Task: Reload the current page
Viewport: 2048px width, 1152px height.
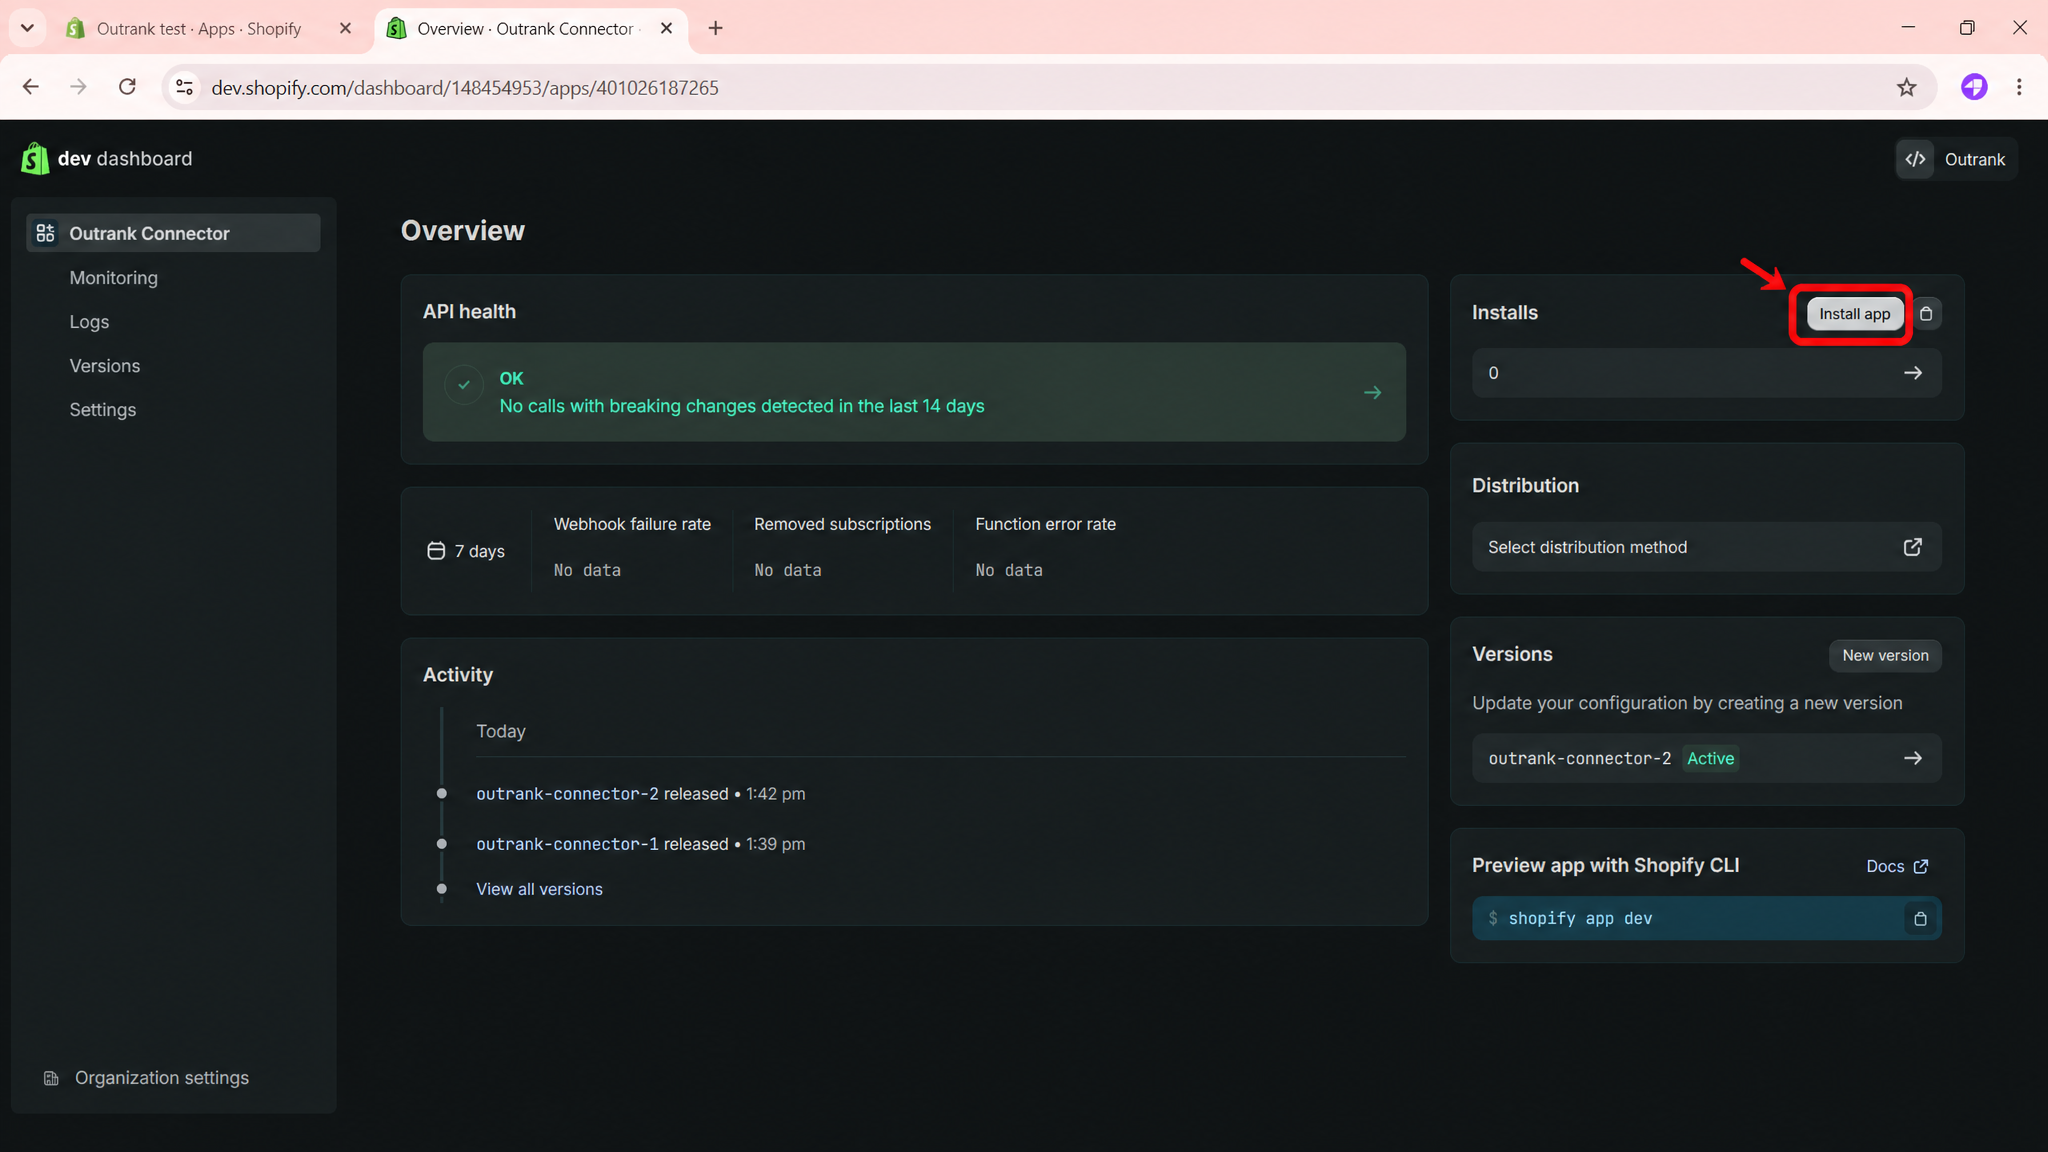Action: tap(127, 88)
